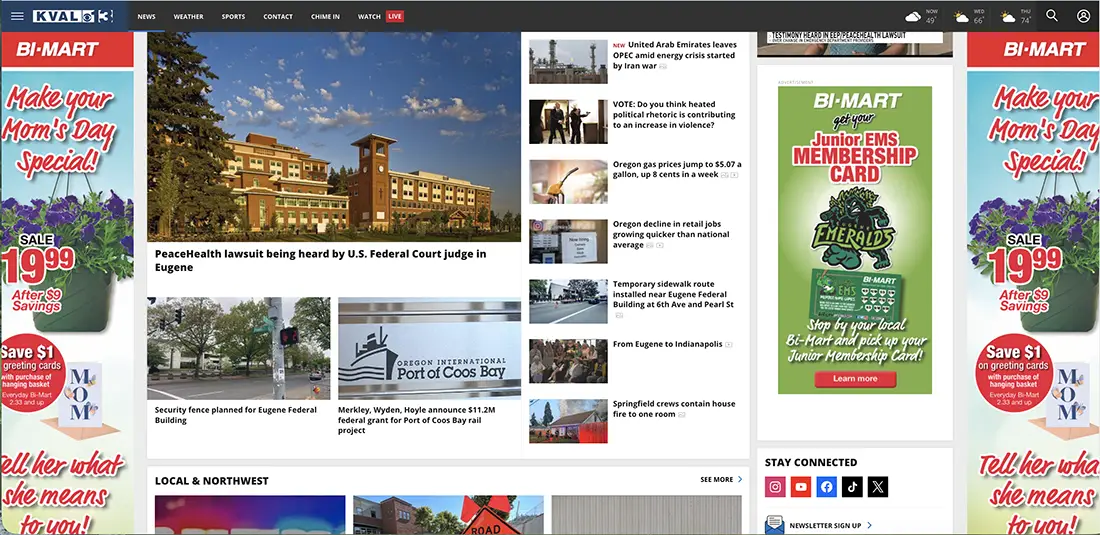Open Port of Coos Bay rail grant story
This screenshot has width=1100, height=535.
(x=417, y=420)
